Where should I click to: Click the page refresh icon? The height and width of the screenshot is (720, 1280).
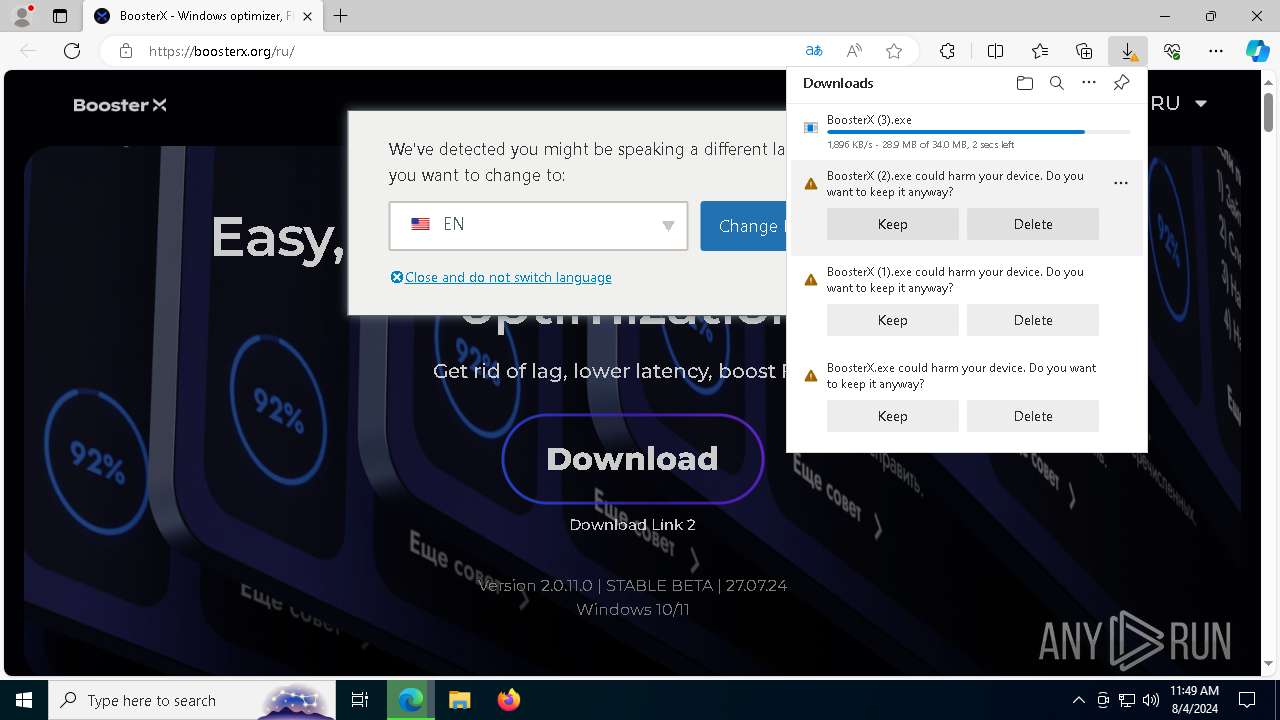pyautogui.click(x=72, y=51)
